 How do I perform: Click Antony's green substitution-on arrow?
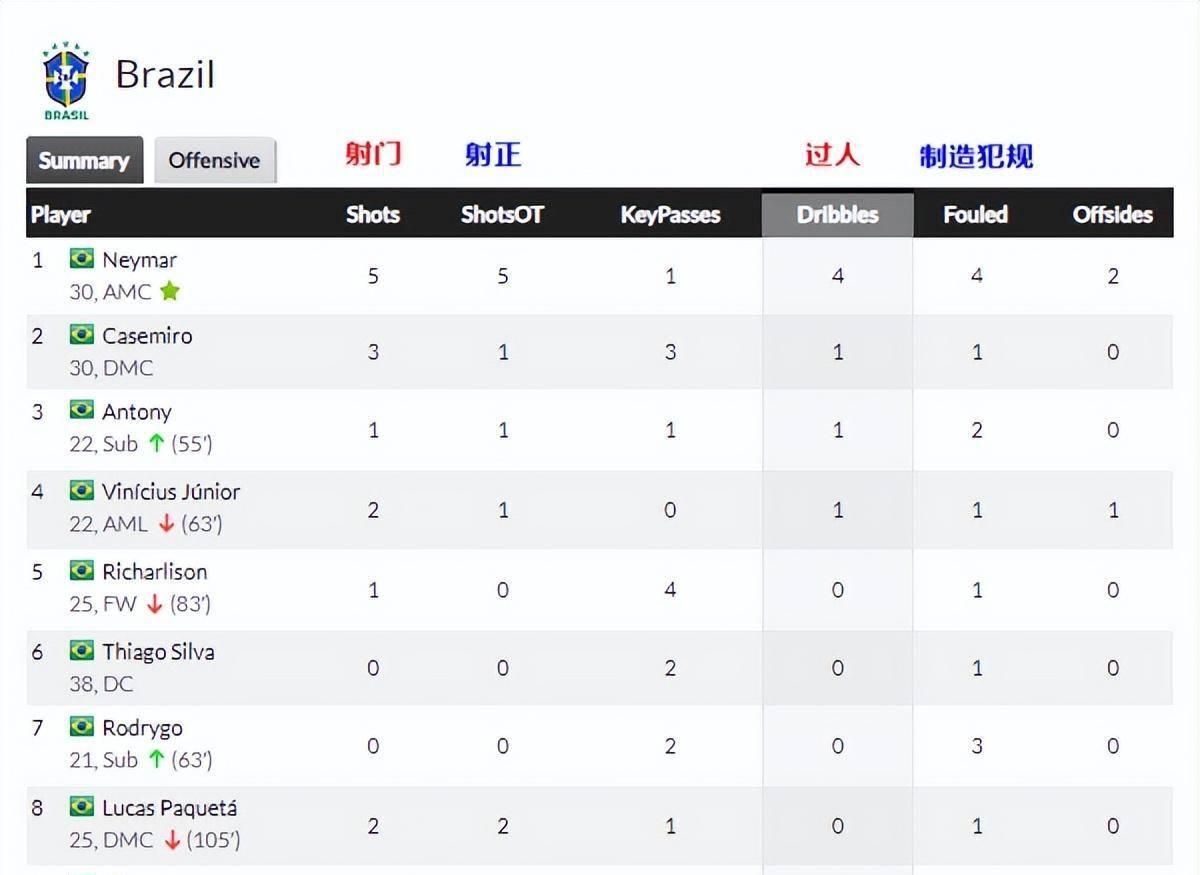(x=156, y=444)
